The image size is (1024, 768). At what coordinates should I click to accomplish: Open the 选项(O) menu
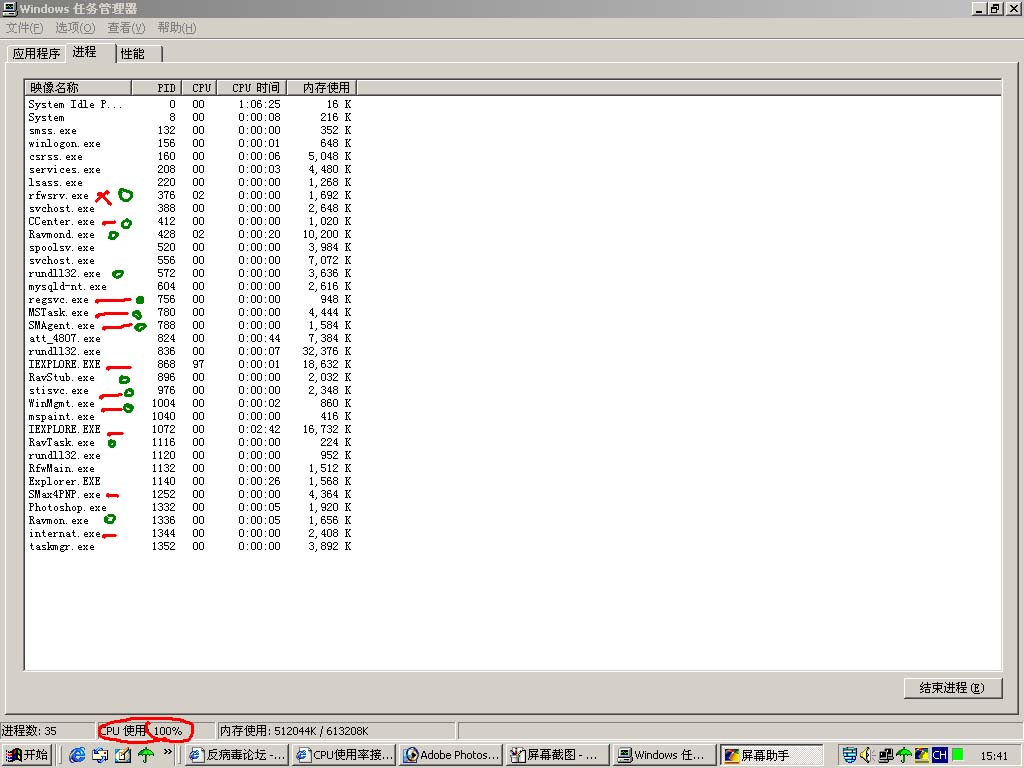pos(75,27)
